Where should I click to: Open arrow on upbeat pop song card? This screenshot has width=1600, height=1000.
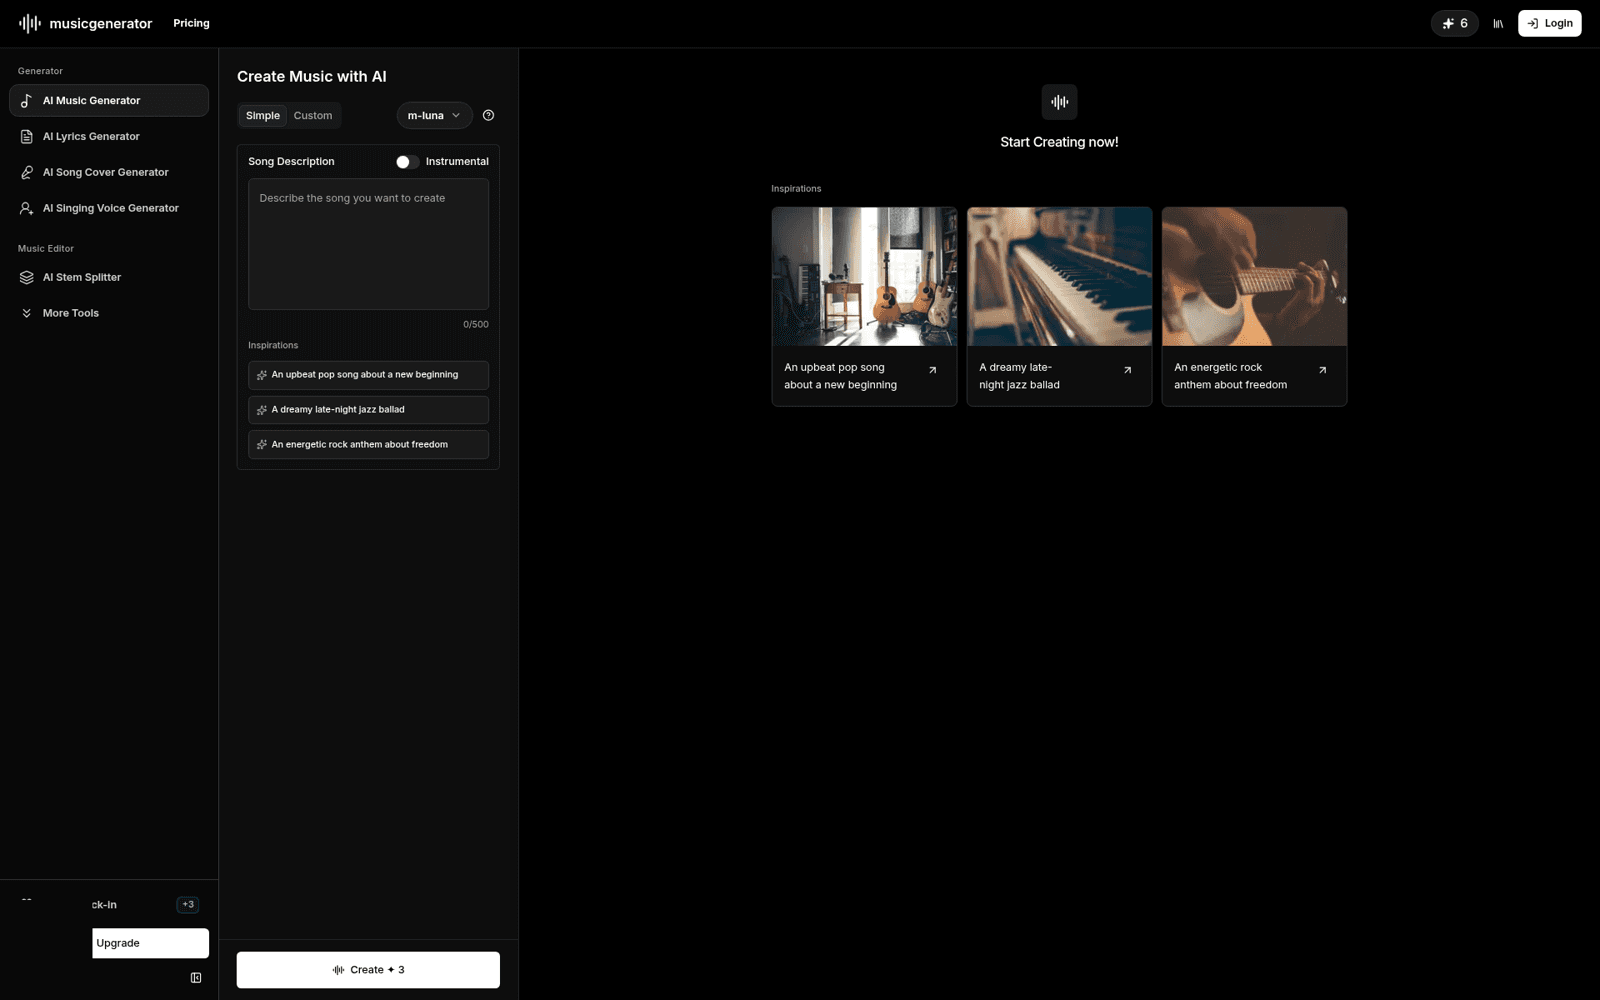[932, 370]
